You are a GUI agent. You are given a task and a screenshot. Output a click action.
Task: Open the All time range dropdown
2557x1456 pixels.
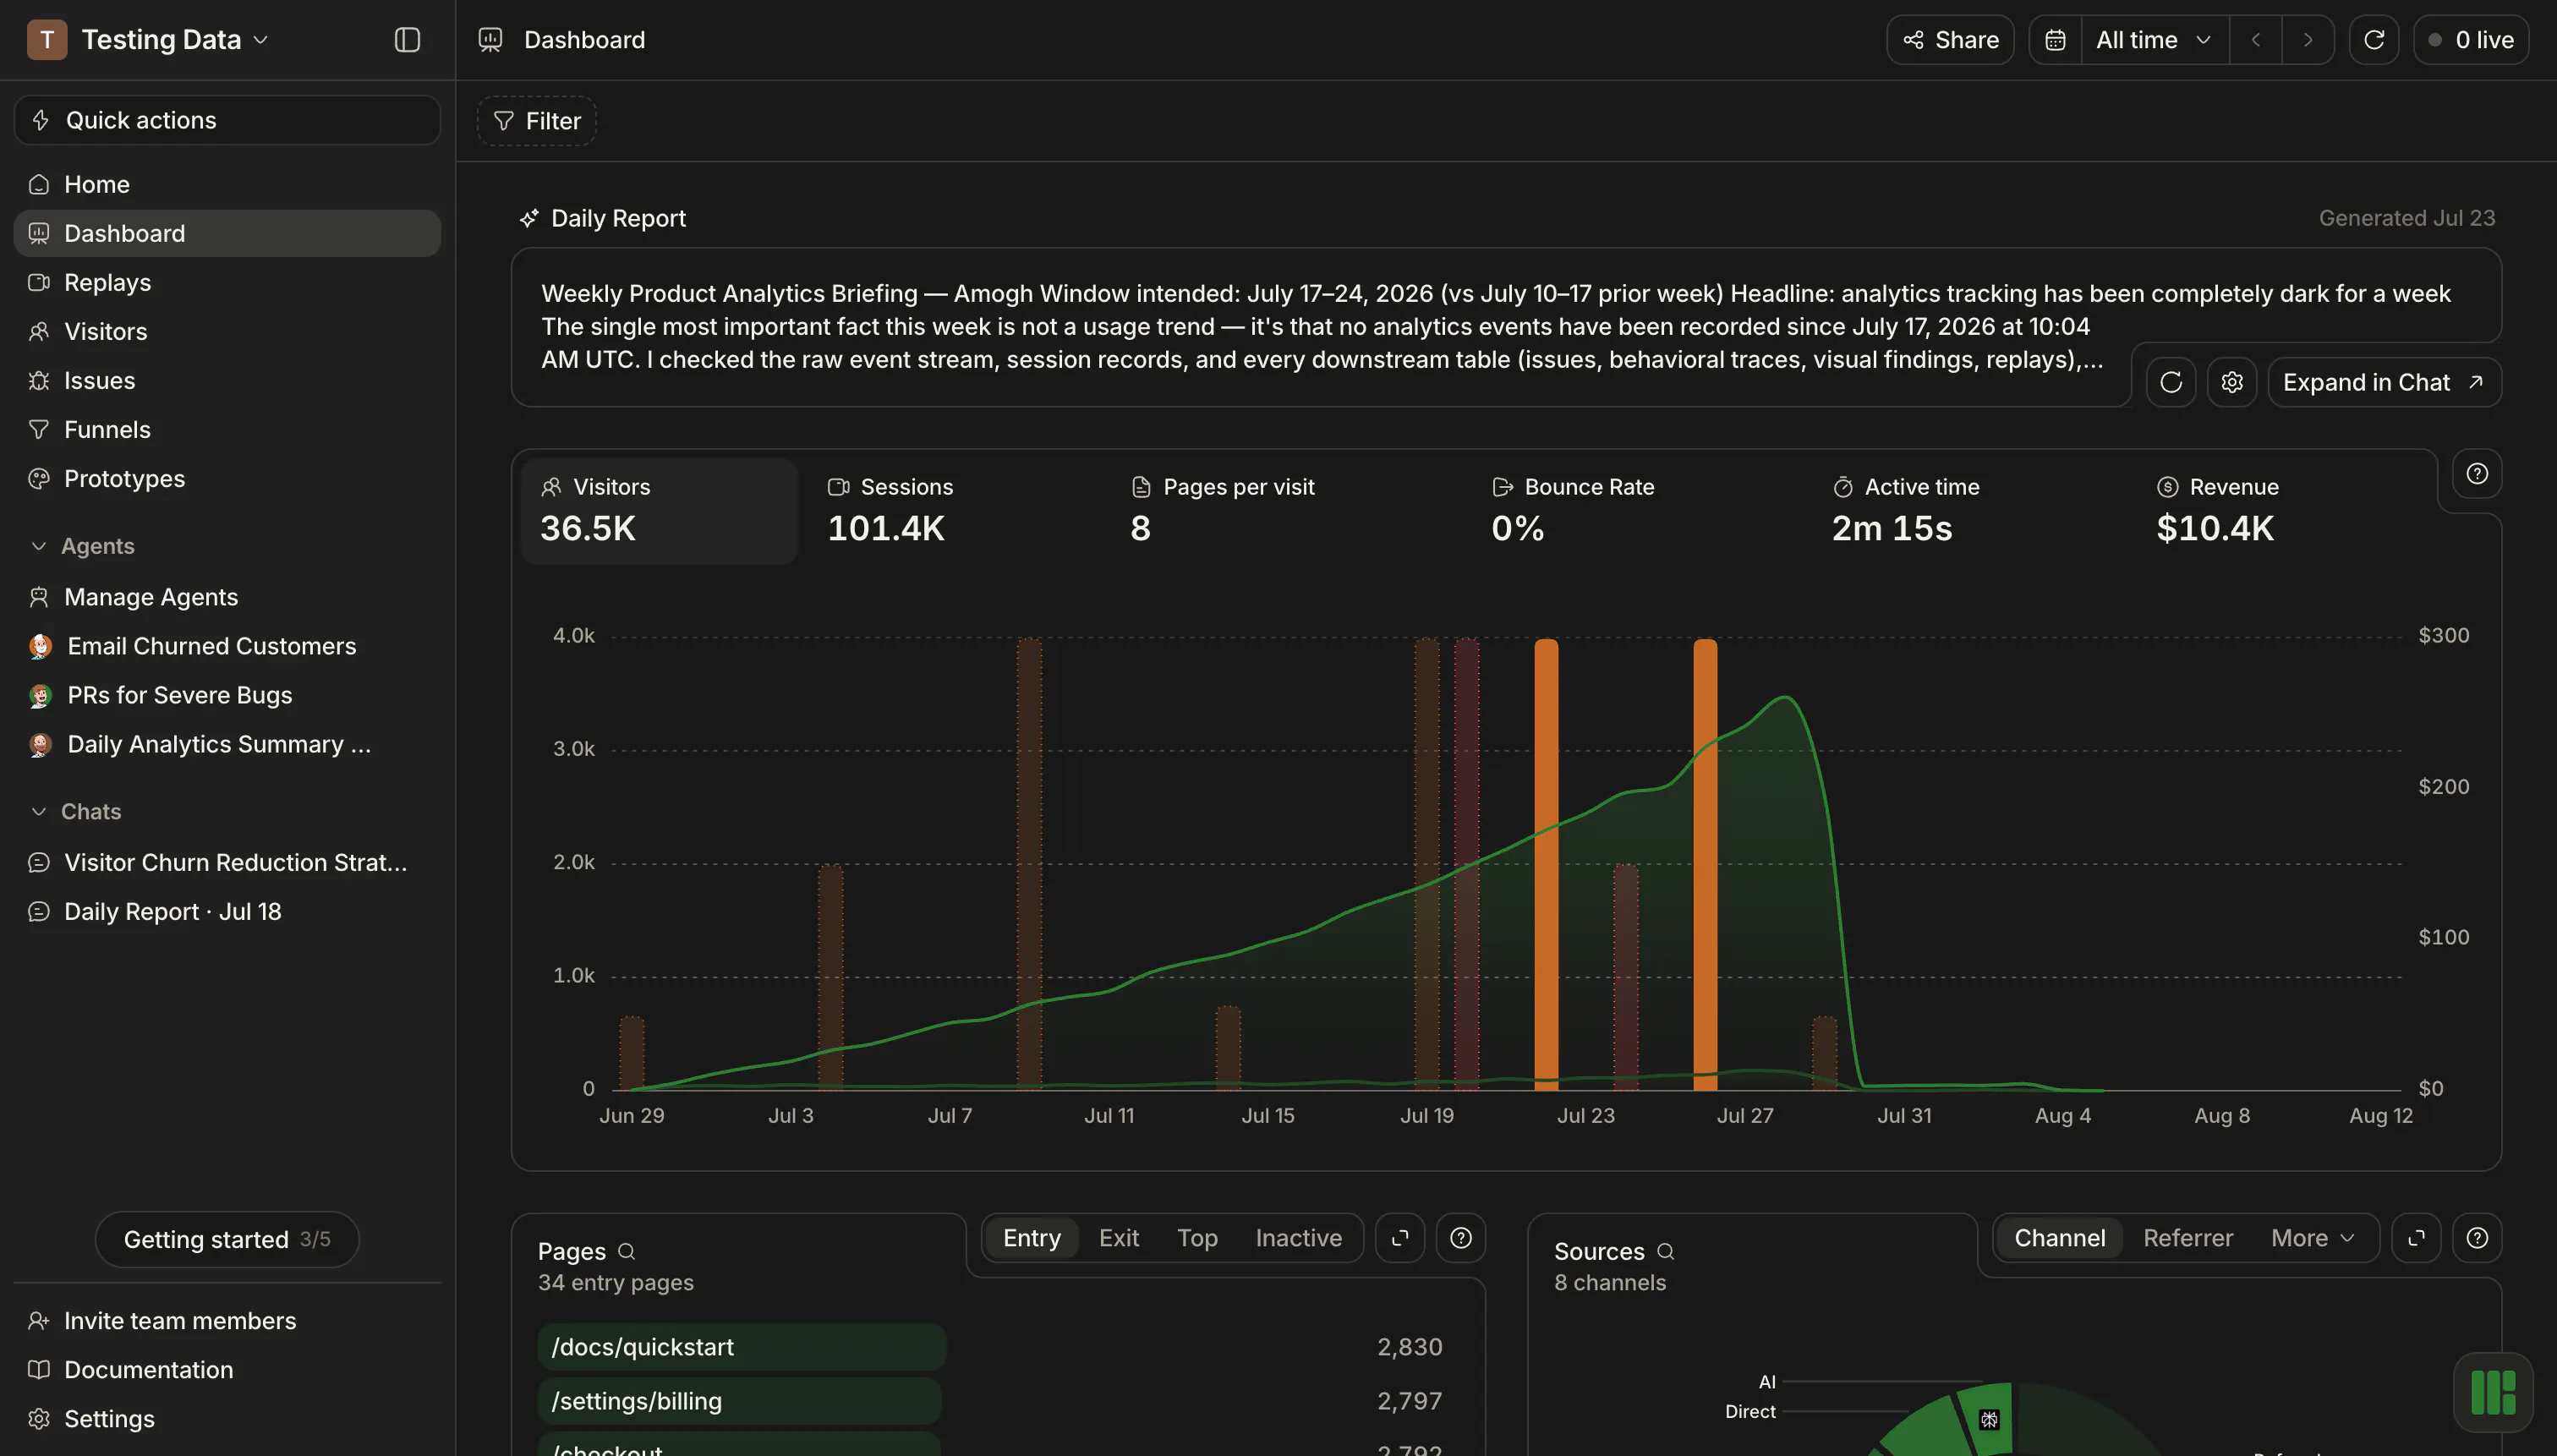coord(2154,40)
